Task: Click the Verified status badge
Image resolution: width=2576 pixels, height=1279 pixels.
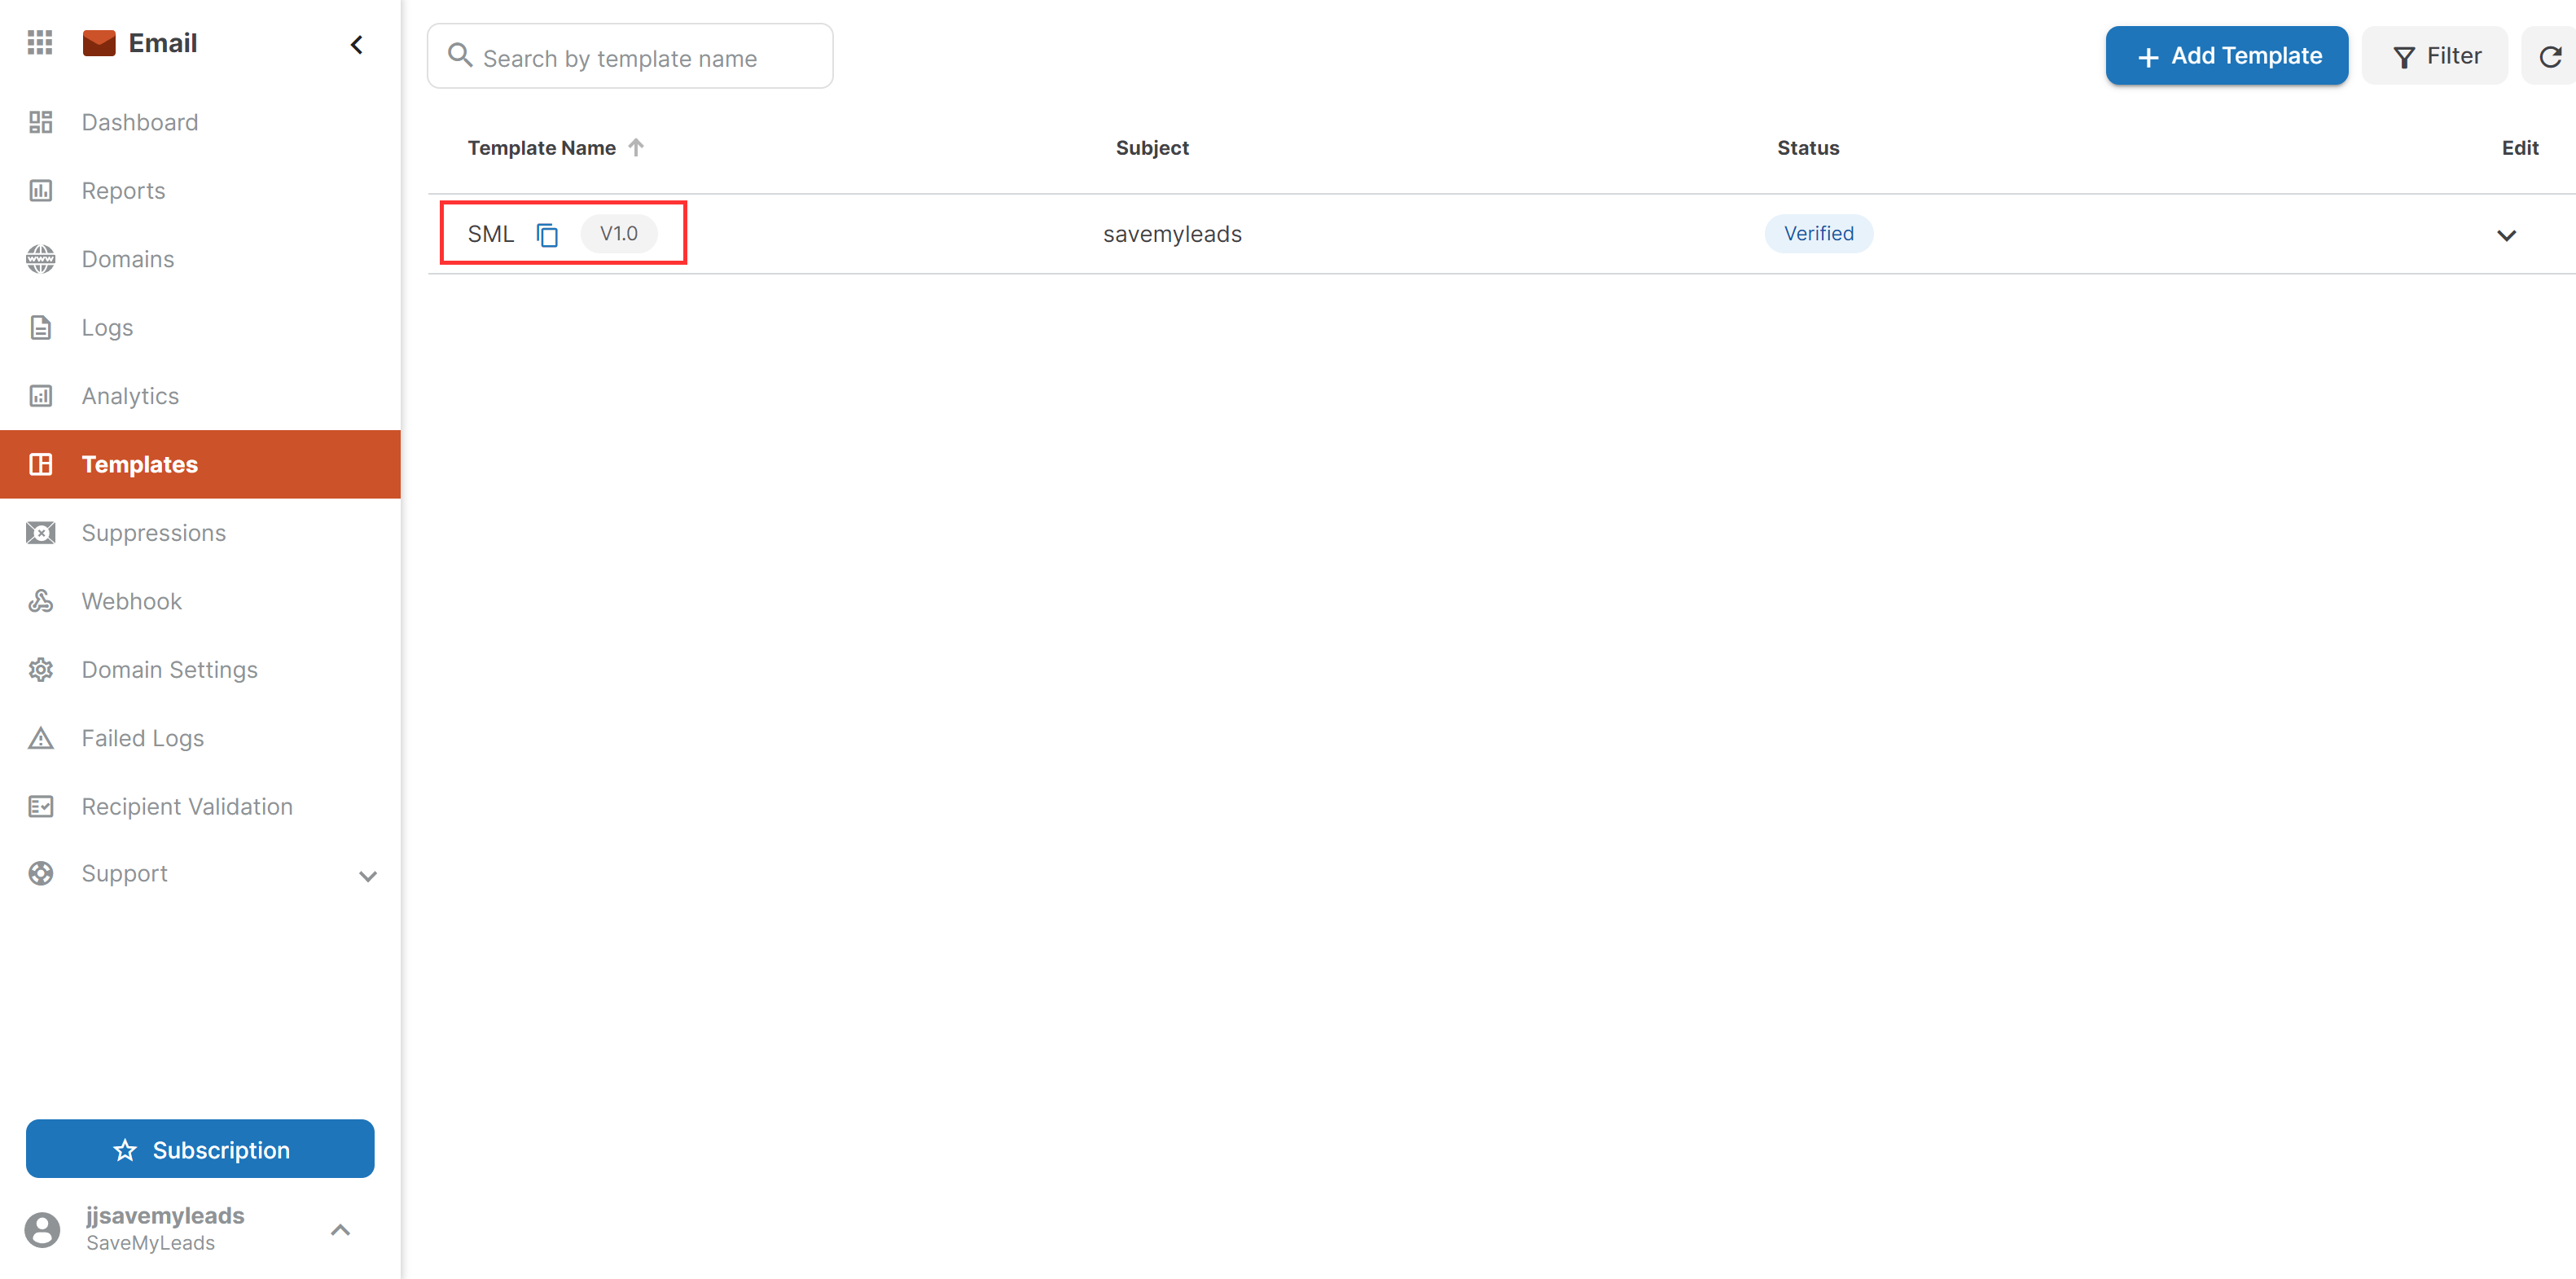Action: [1819, 233]
